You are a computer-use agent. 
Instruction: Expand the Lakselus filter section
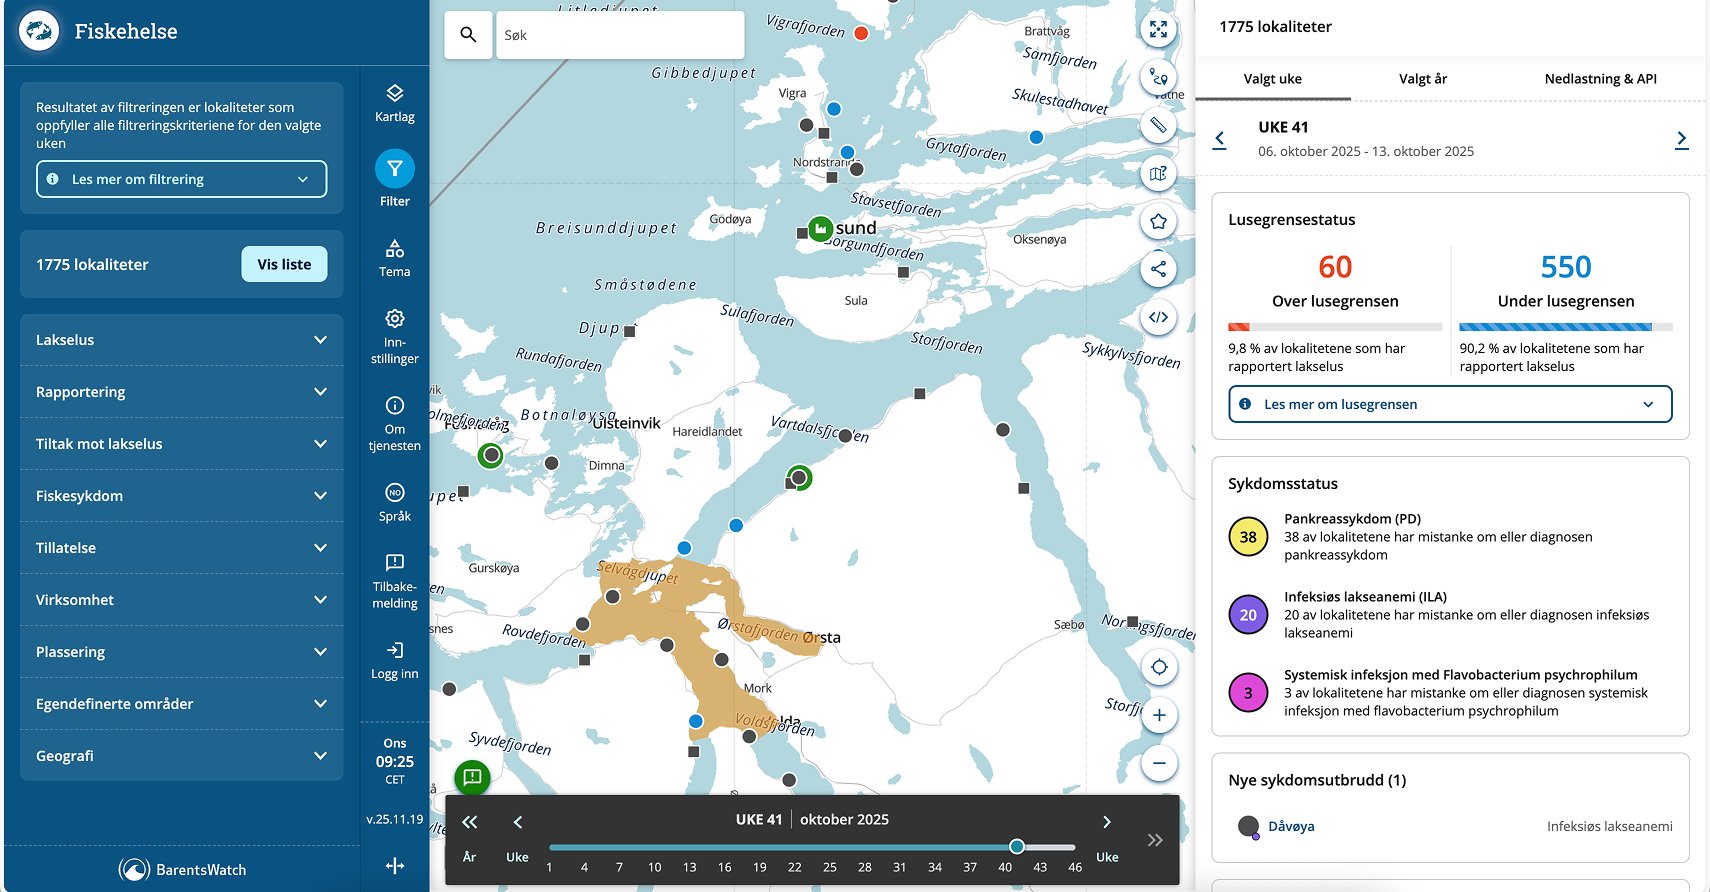181,340
